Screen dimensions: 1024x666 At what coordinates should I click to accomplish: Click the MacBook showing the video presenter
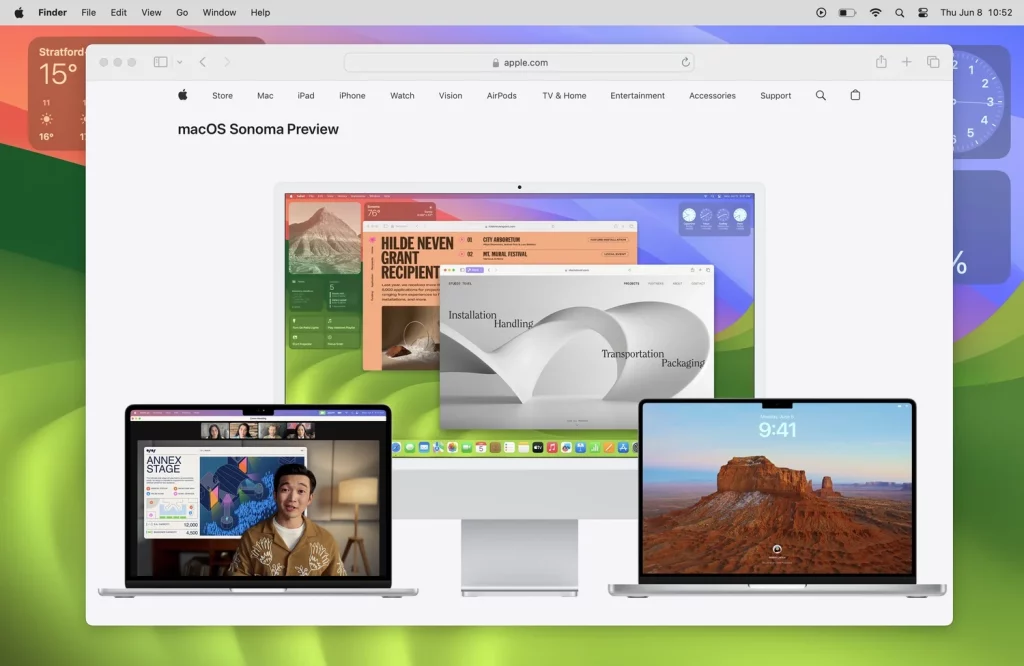point(258,500)
